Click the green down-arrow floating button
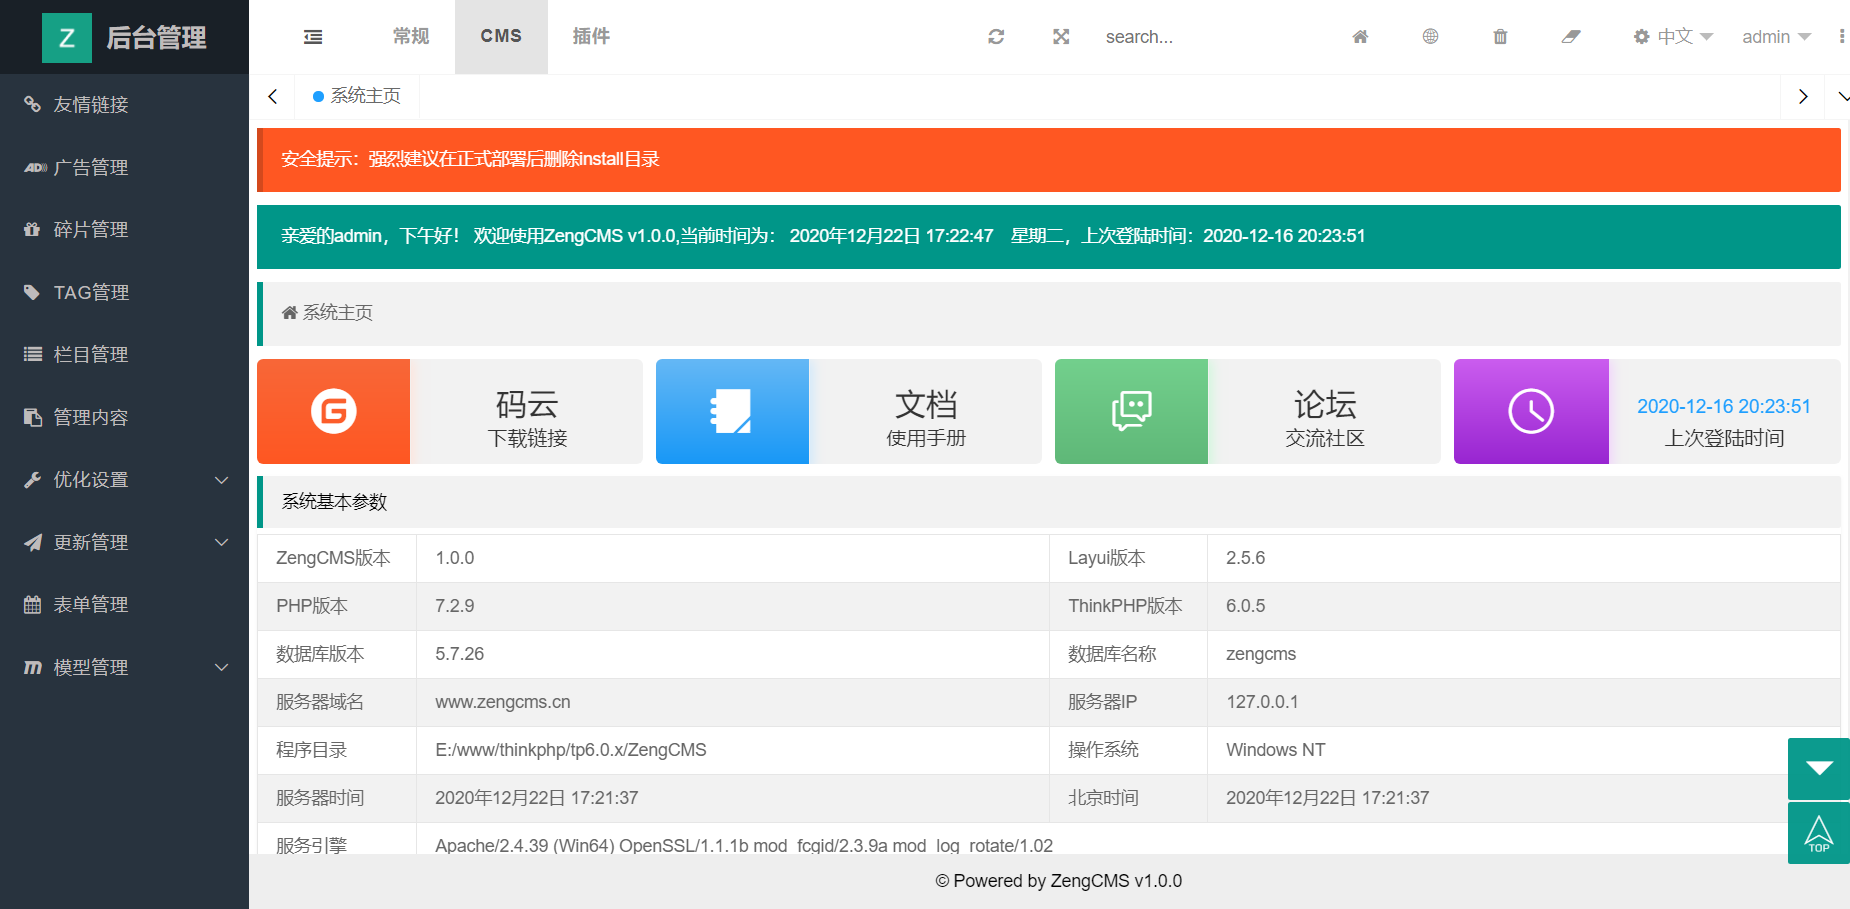 1818,768
